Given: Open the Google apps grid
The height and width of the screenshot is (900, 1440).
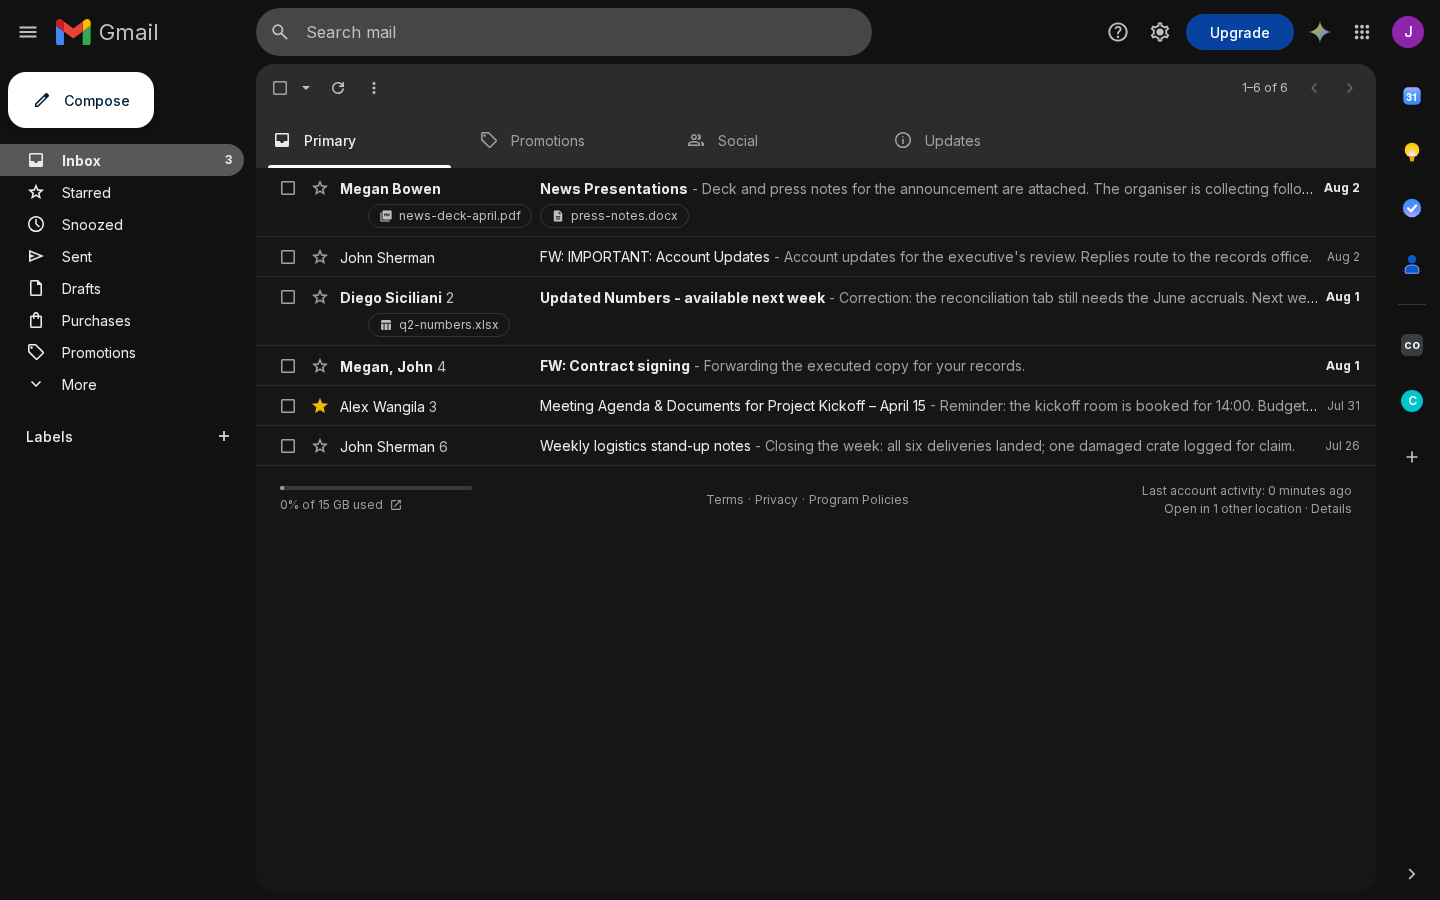Looking at the screenshot, I should pyautogui.click(x=1362, y=32).
